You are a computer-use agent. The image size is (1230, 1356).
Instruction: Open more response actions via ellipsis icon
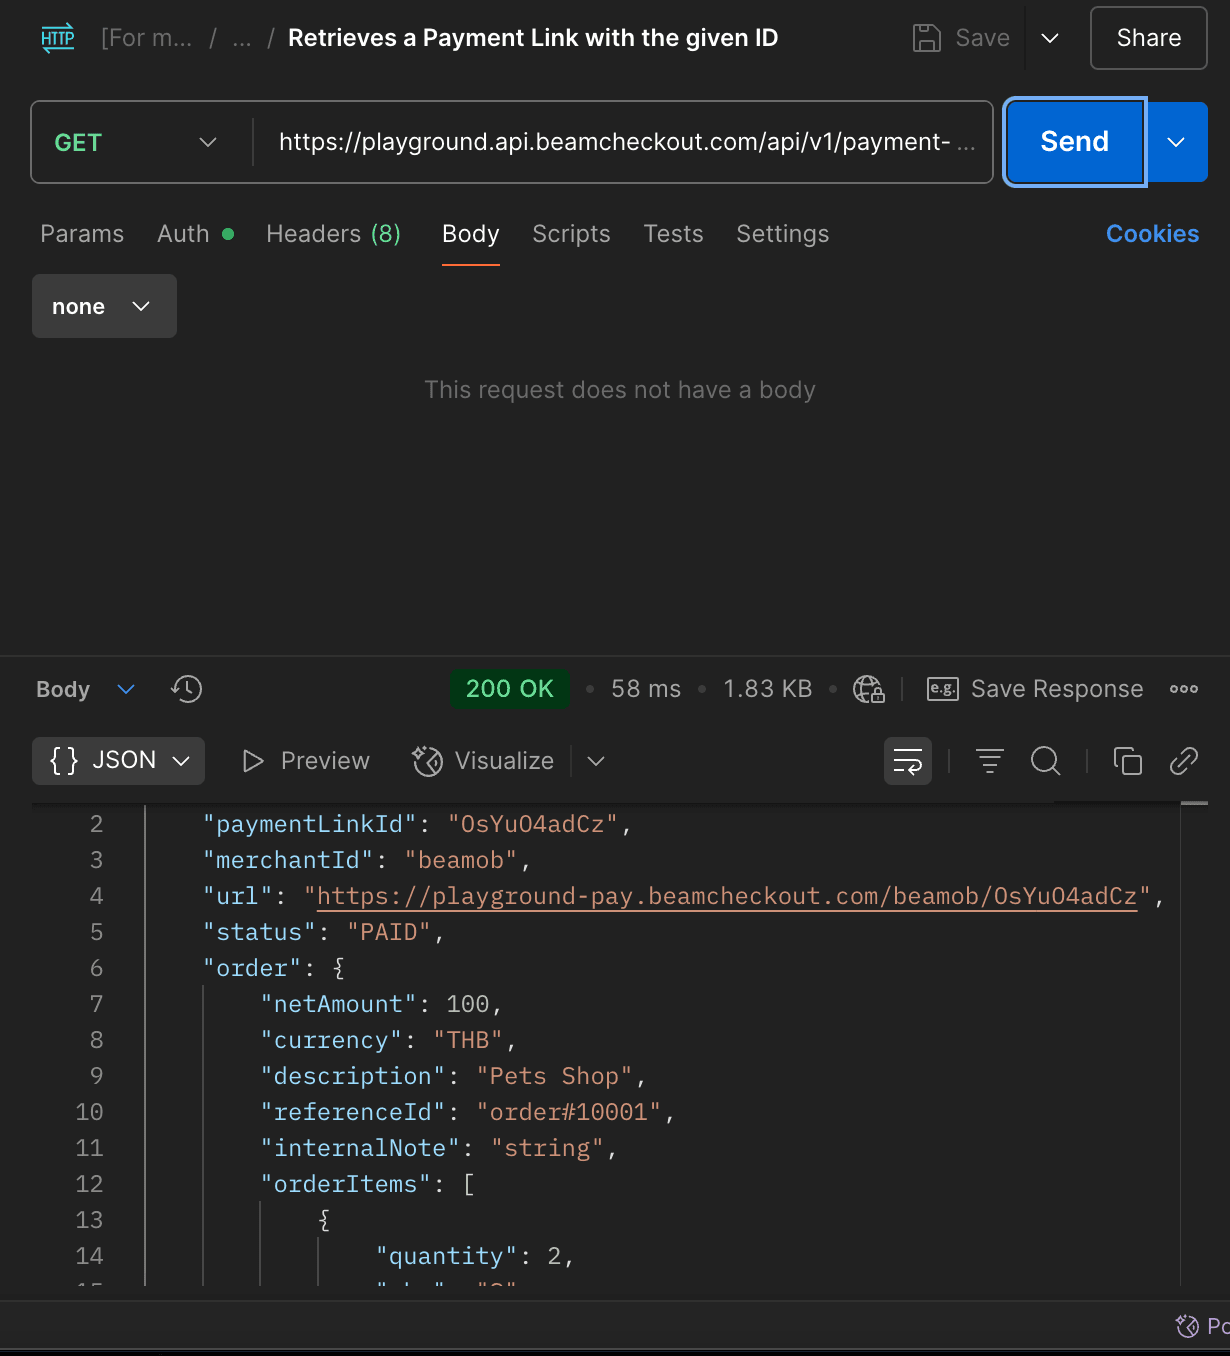pos(1184,689)
